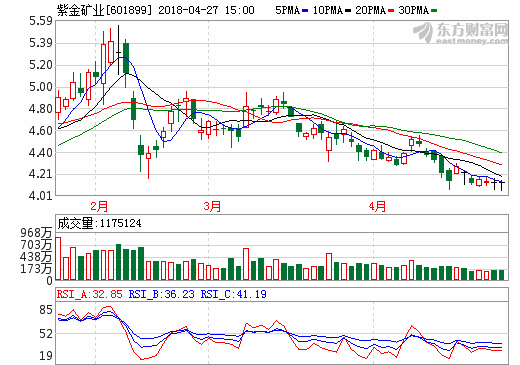Click the blue 5PMA legend swatch
Image resolution: width=520 pixels, height=365 pixels.
(x=305, y=11)
